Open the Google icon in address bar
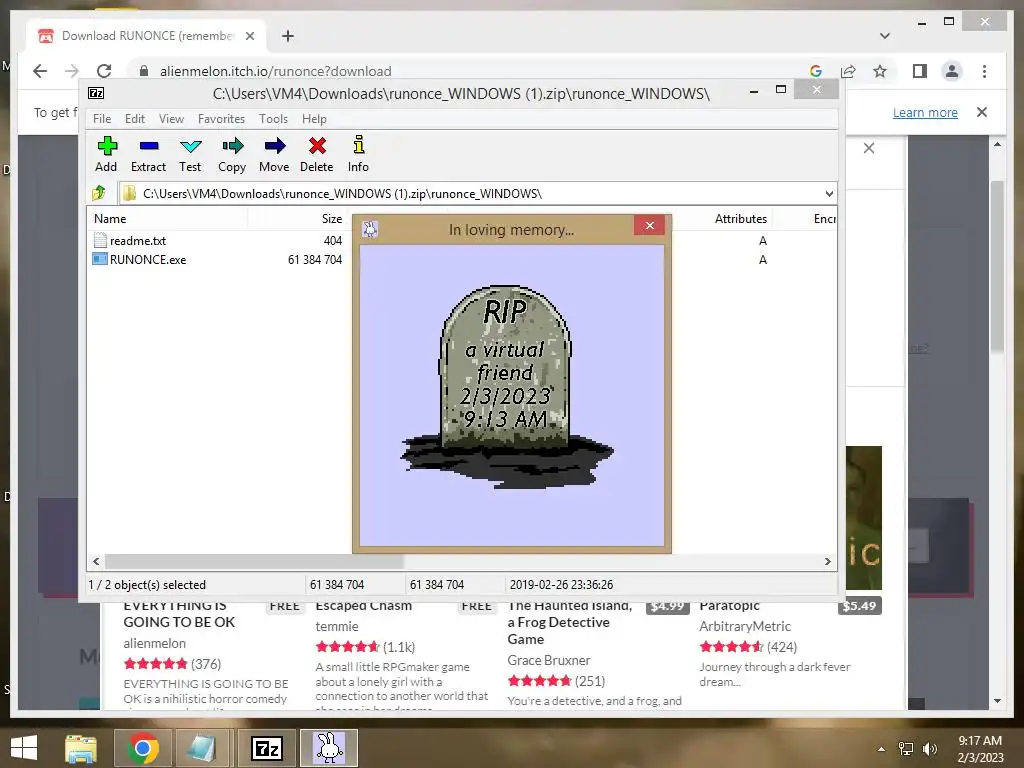The image size is (1024, 768). pos(816,71)
